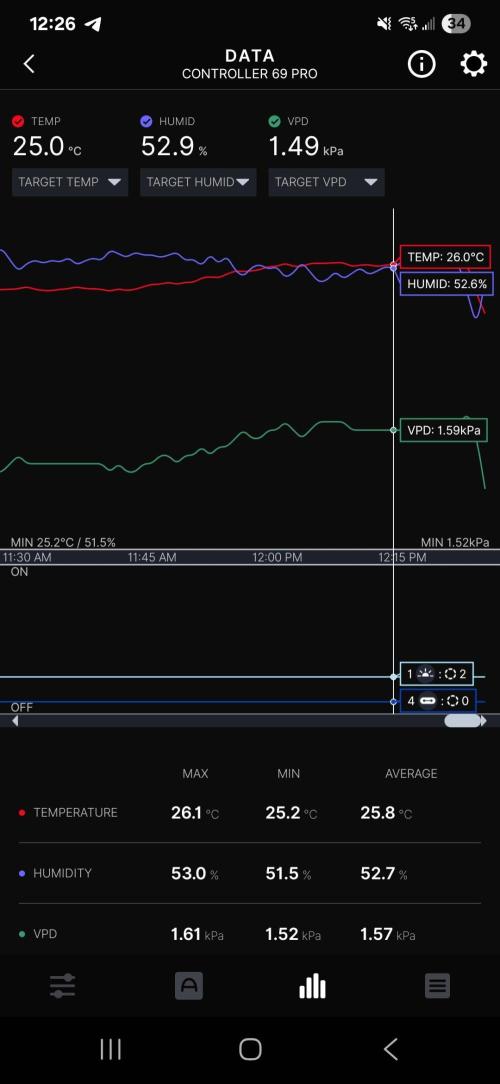Switch to automation 'A' tab icon

coord(189,986)
